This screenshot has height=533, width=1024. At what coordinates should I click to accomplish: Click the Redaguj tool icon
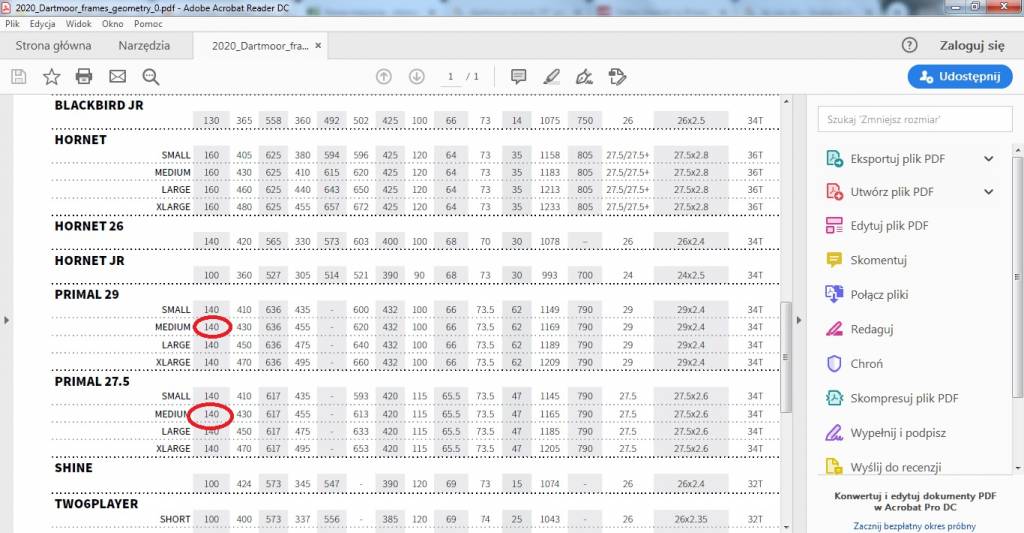[x=835, y=329]
